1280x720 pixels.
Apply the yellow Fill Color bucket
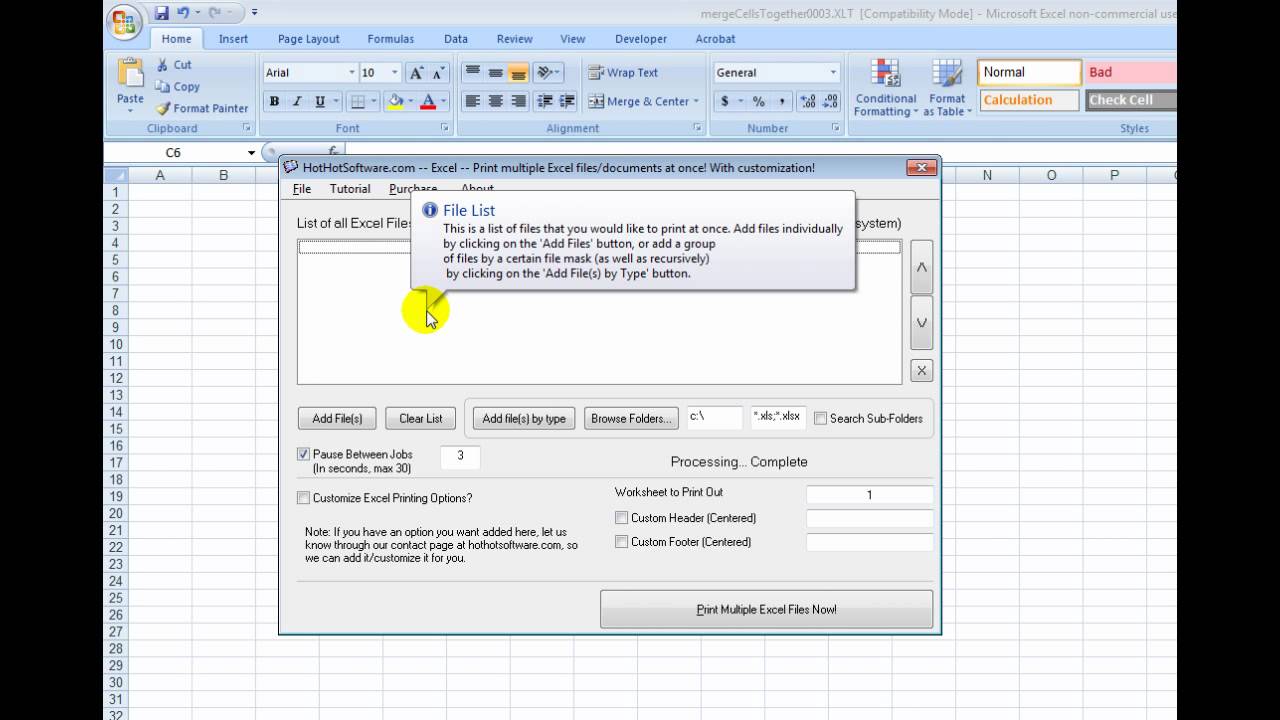coord(396,101)
